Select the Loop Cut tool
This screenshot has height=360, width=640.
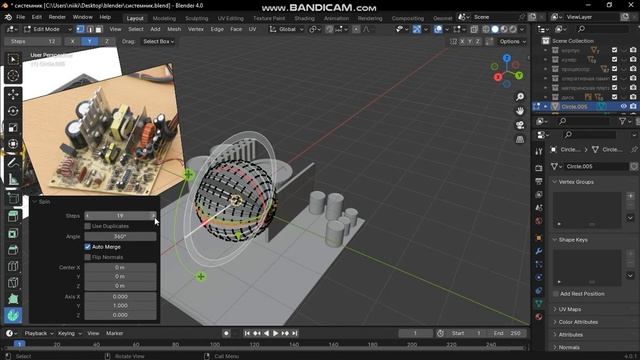point(13,266)
